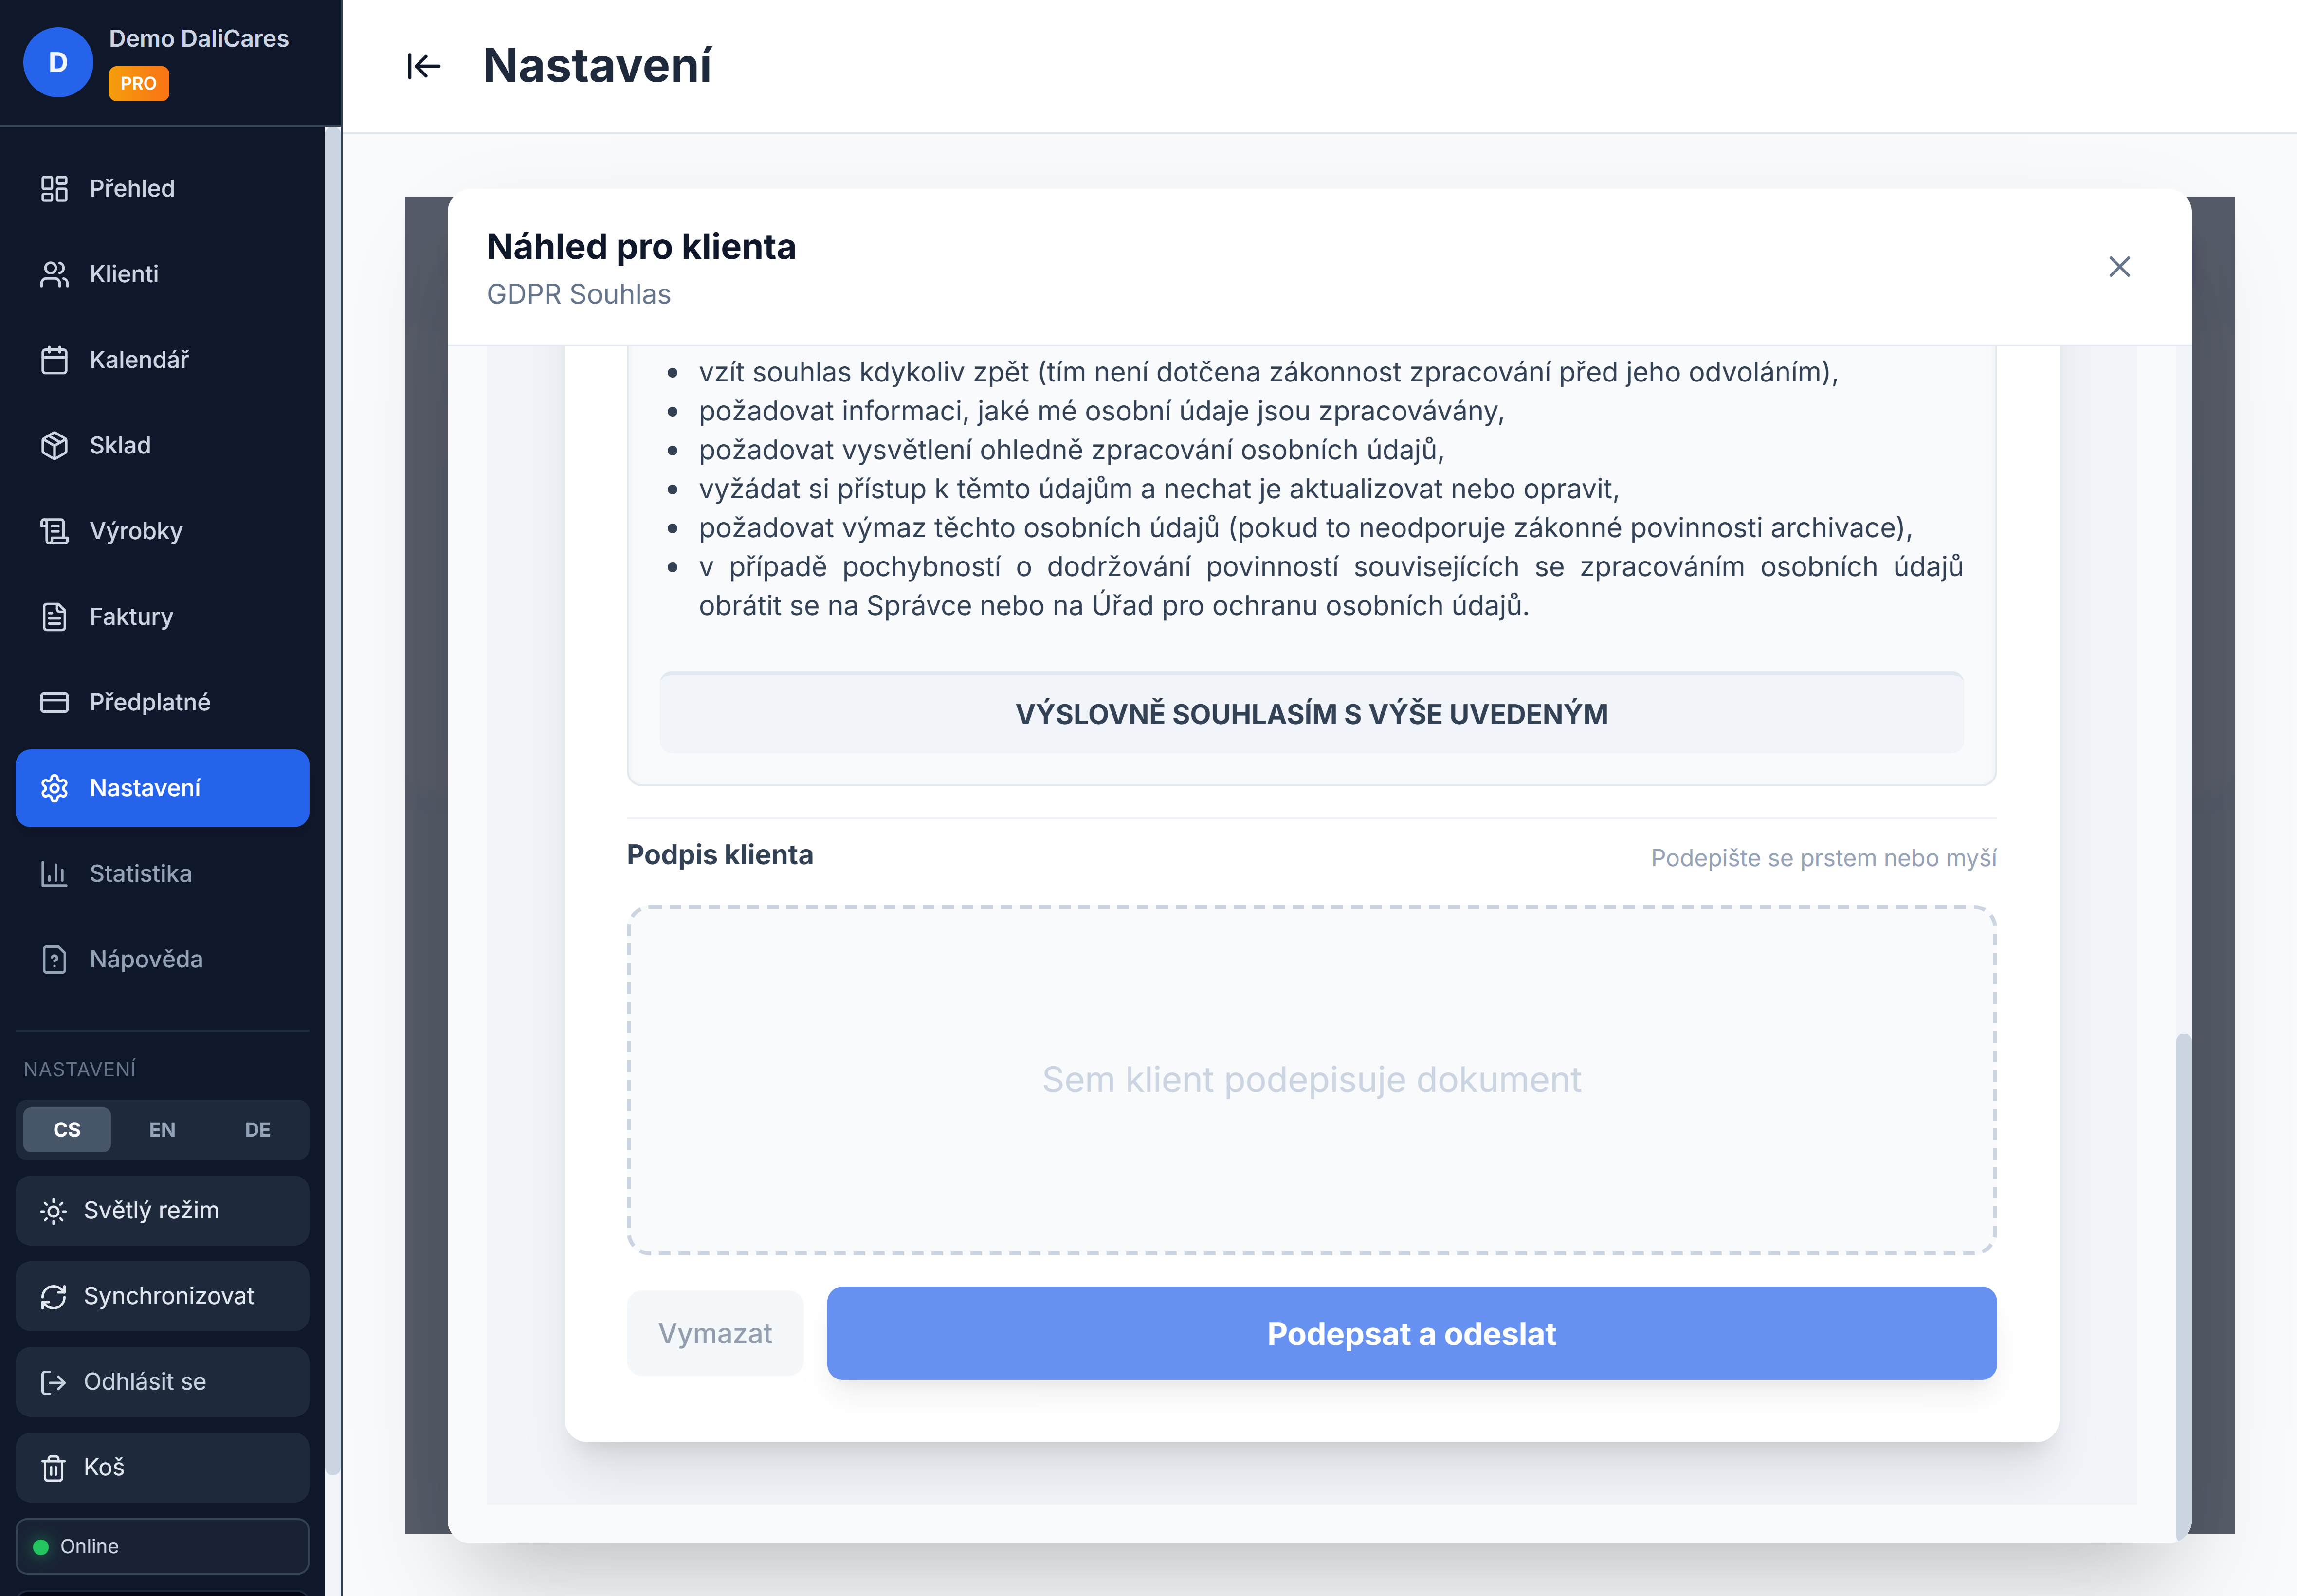
Task: Open Sklad via its box icon
Action: (x=54, y=446)
